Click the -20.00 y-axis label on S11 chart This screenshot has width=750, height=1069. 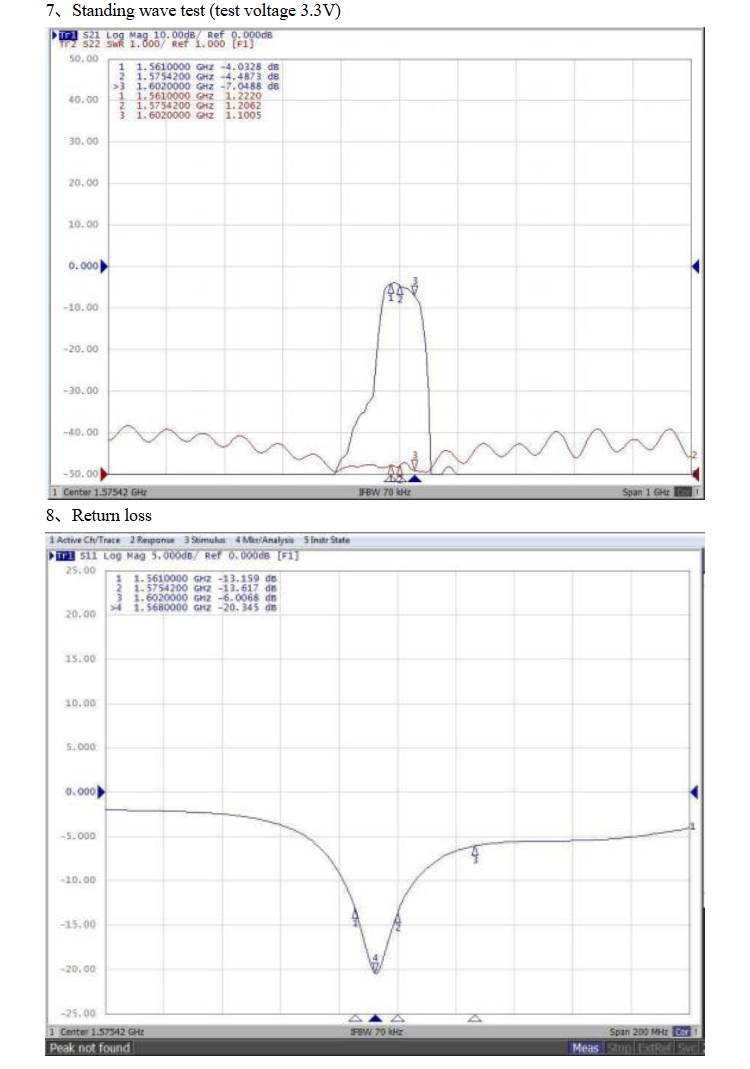[78, 969]
